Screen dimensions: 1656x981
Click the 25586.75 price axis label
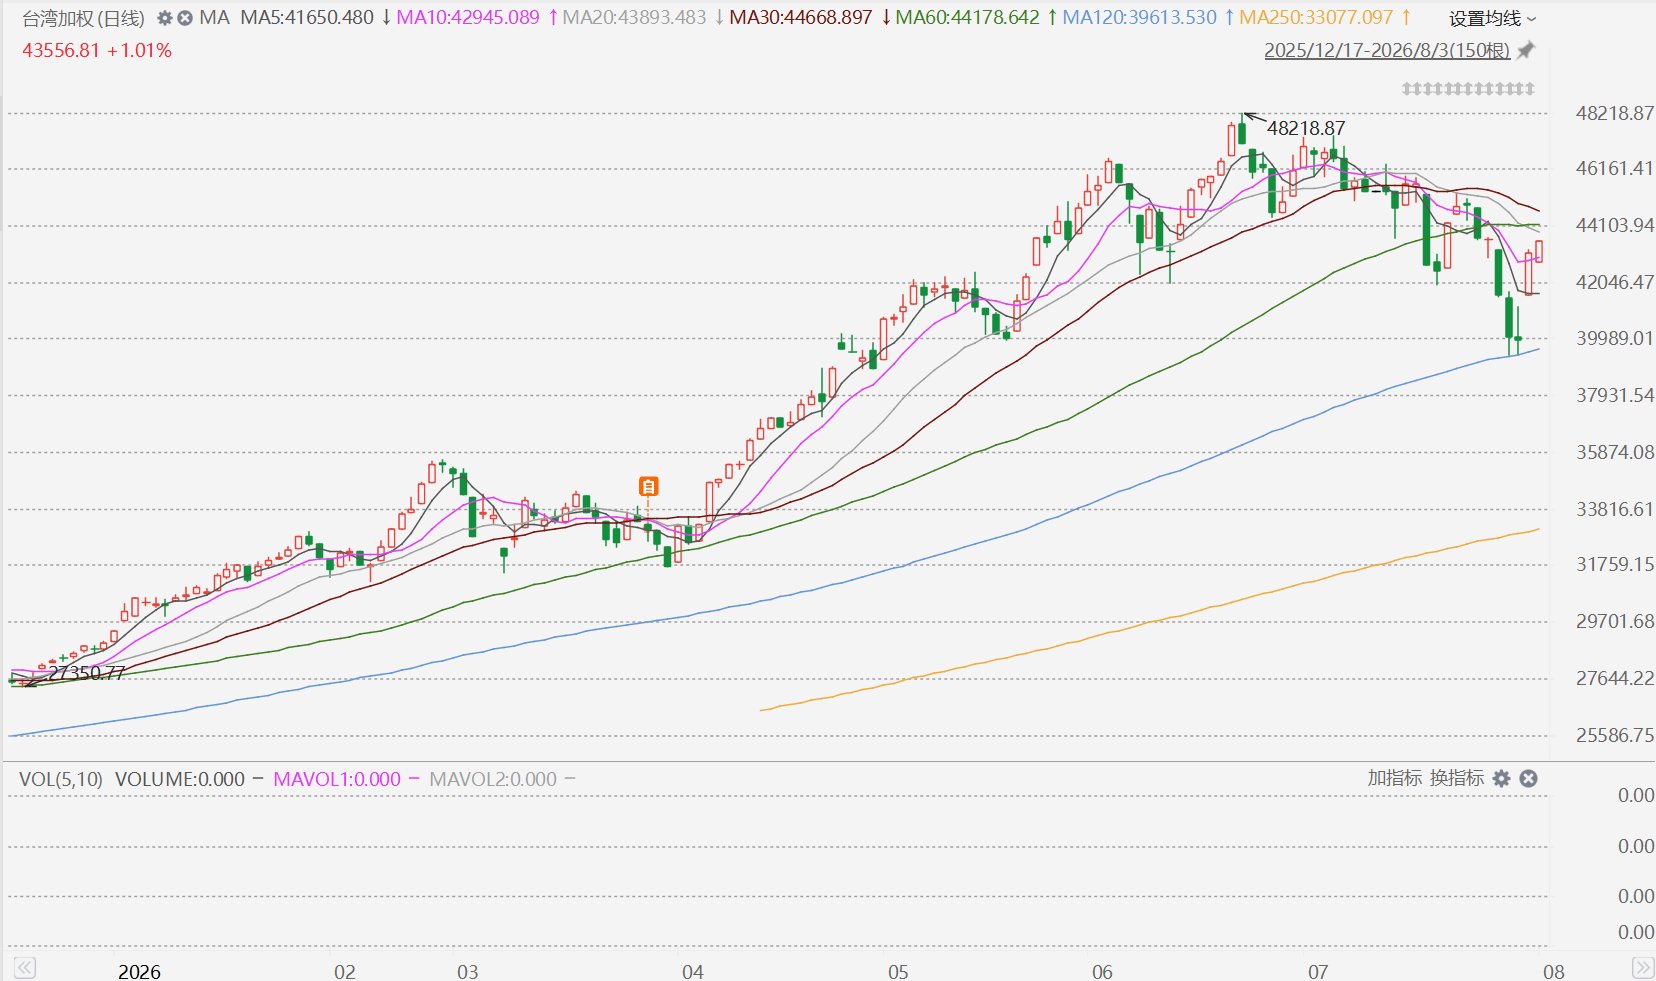click(x=1615, y=735)
